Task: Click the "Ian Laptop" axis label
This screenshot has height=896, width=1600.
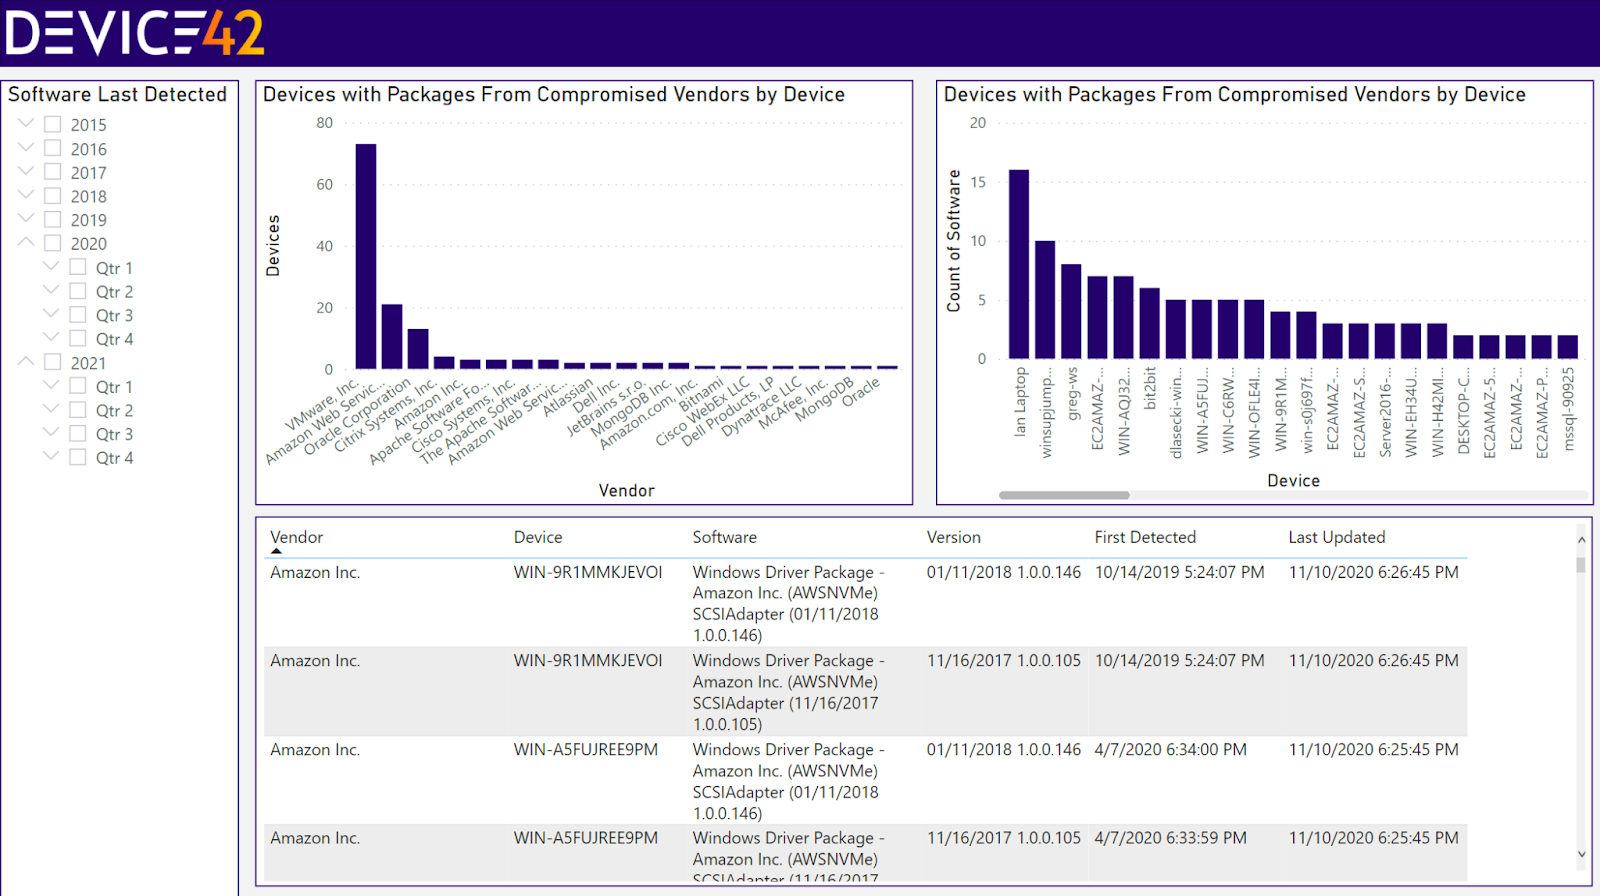Action: pyautogui.click(x=1020, y=402)
